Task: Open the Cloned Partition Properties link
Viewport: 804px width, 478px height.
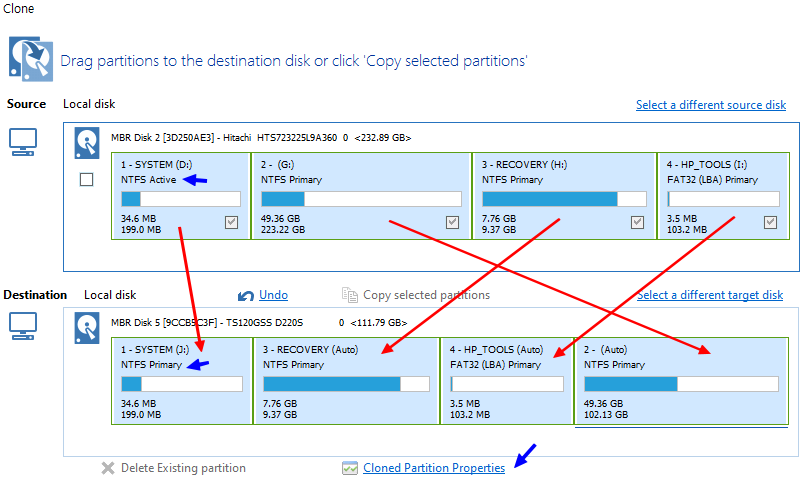Action: [434, 468]
